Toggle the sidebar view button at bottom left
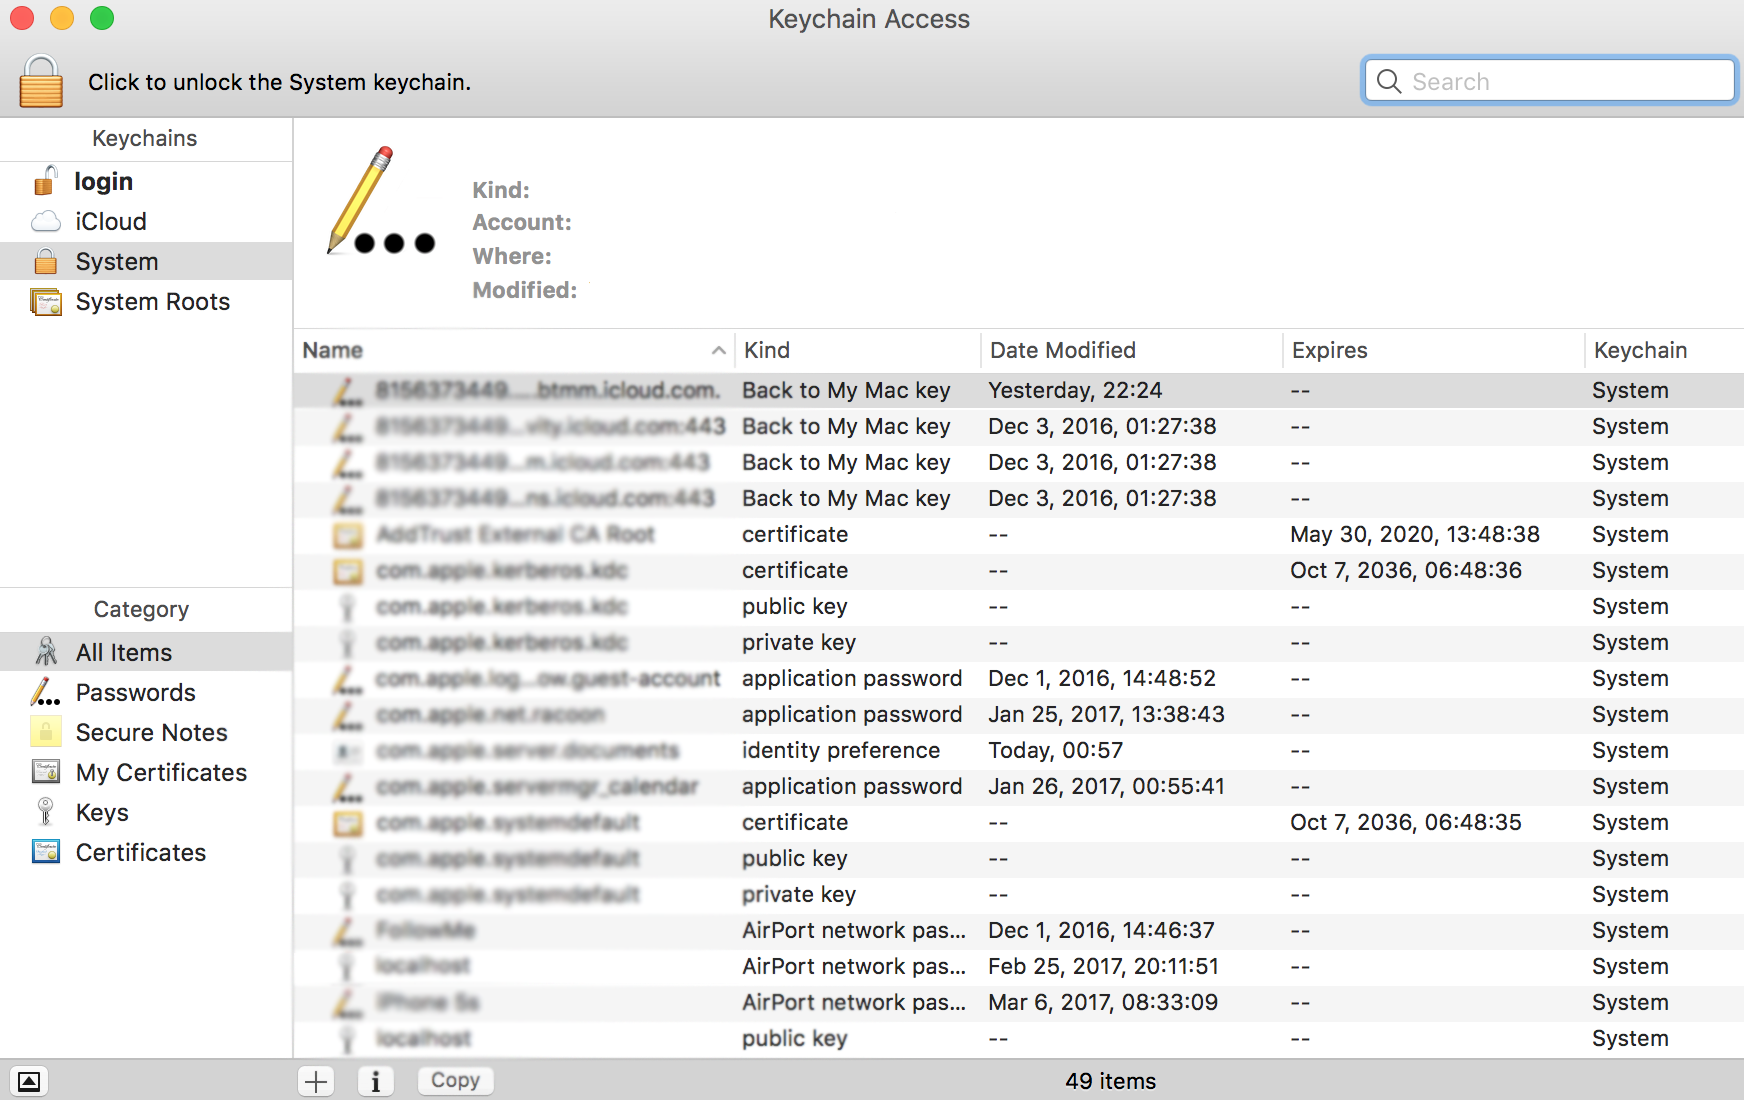Viewport: 1744px width, 1100px height. click(29, 1081)
